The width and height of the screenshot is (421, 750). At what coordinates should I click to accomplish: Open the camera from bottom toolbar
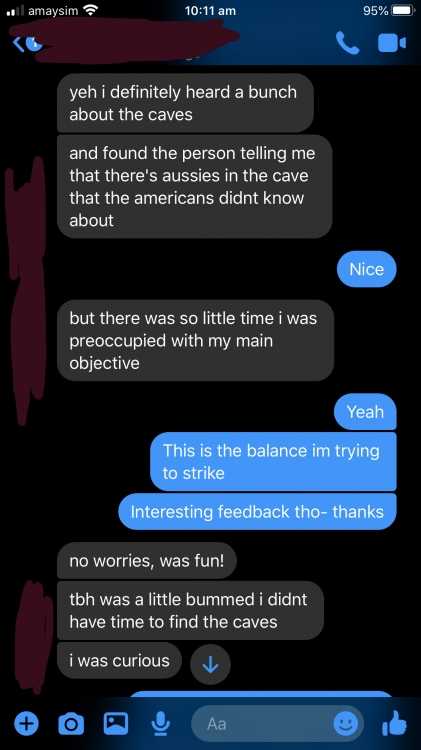click(x=71, y=724)
